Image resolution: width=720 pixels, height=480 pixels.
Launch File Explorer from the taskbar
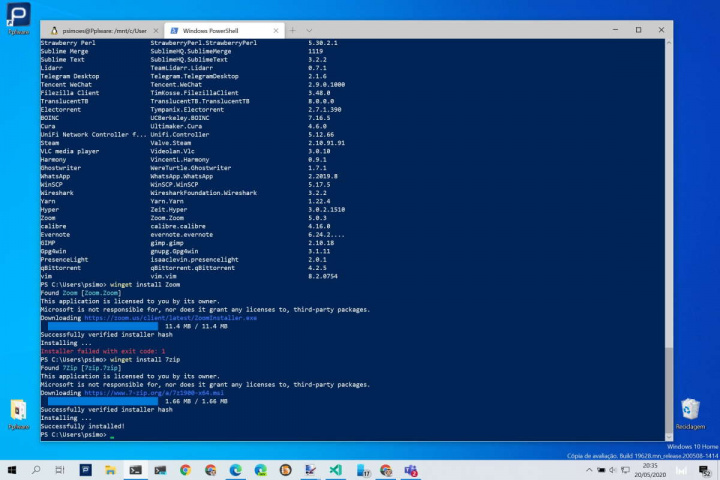tap(110, 469)
